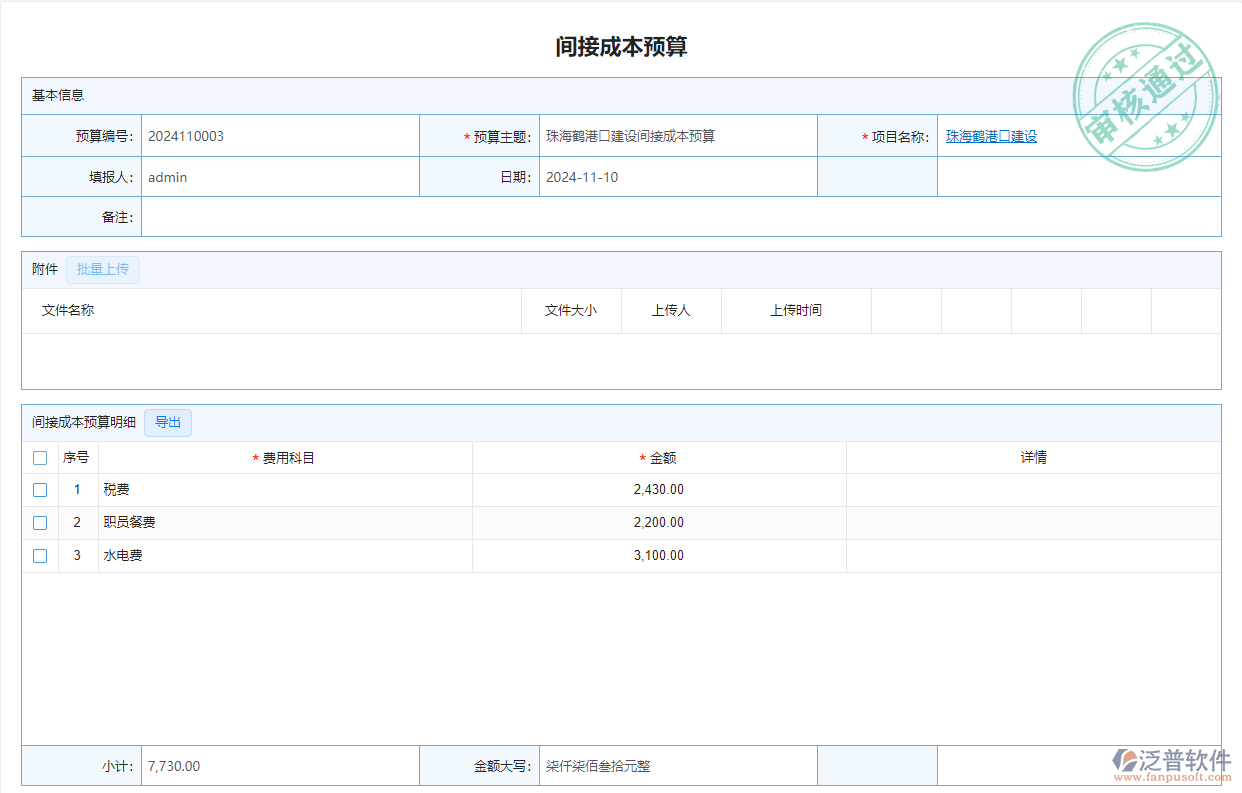1242x793 pixels.
Task: Click the 详情 cell in the 税费 row
Action: [1033, 490]
